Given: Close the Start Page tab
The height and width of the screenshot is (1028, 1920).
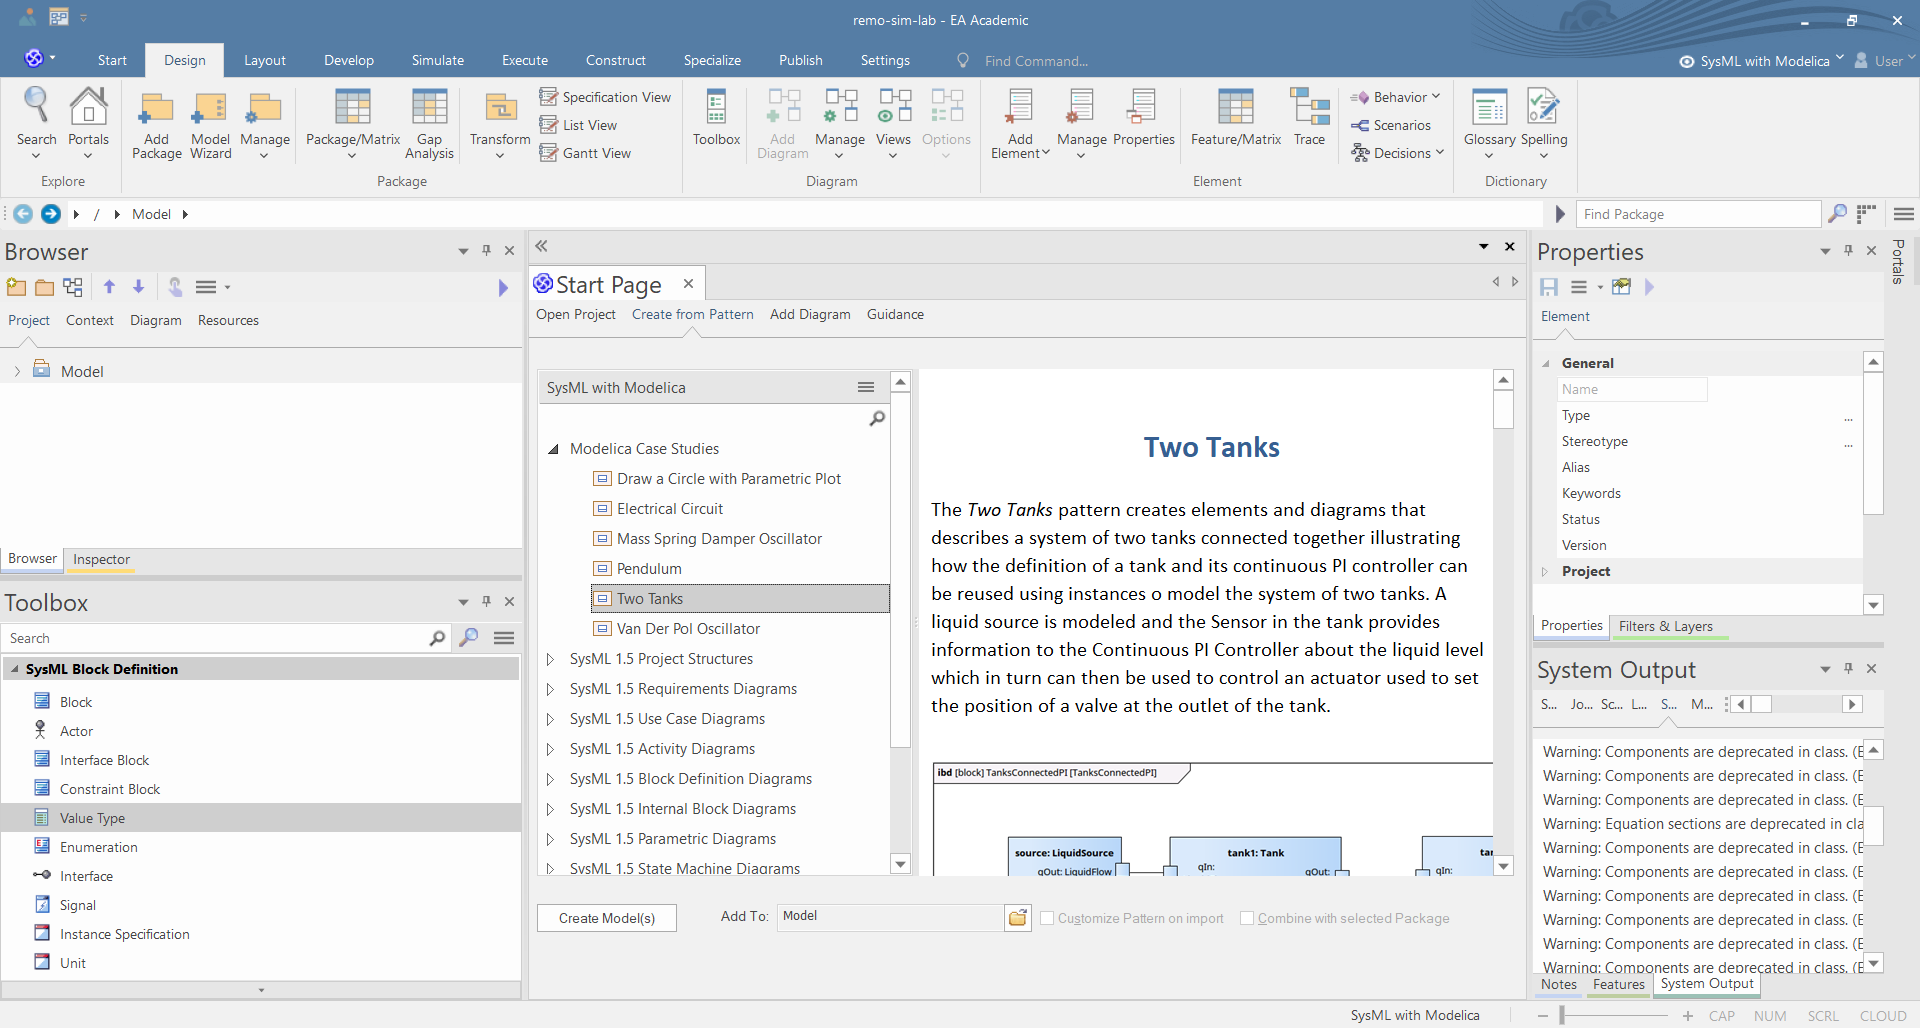Looking at the screenshot, I should coord(689,284).
